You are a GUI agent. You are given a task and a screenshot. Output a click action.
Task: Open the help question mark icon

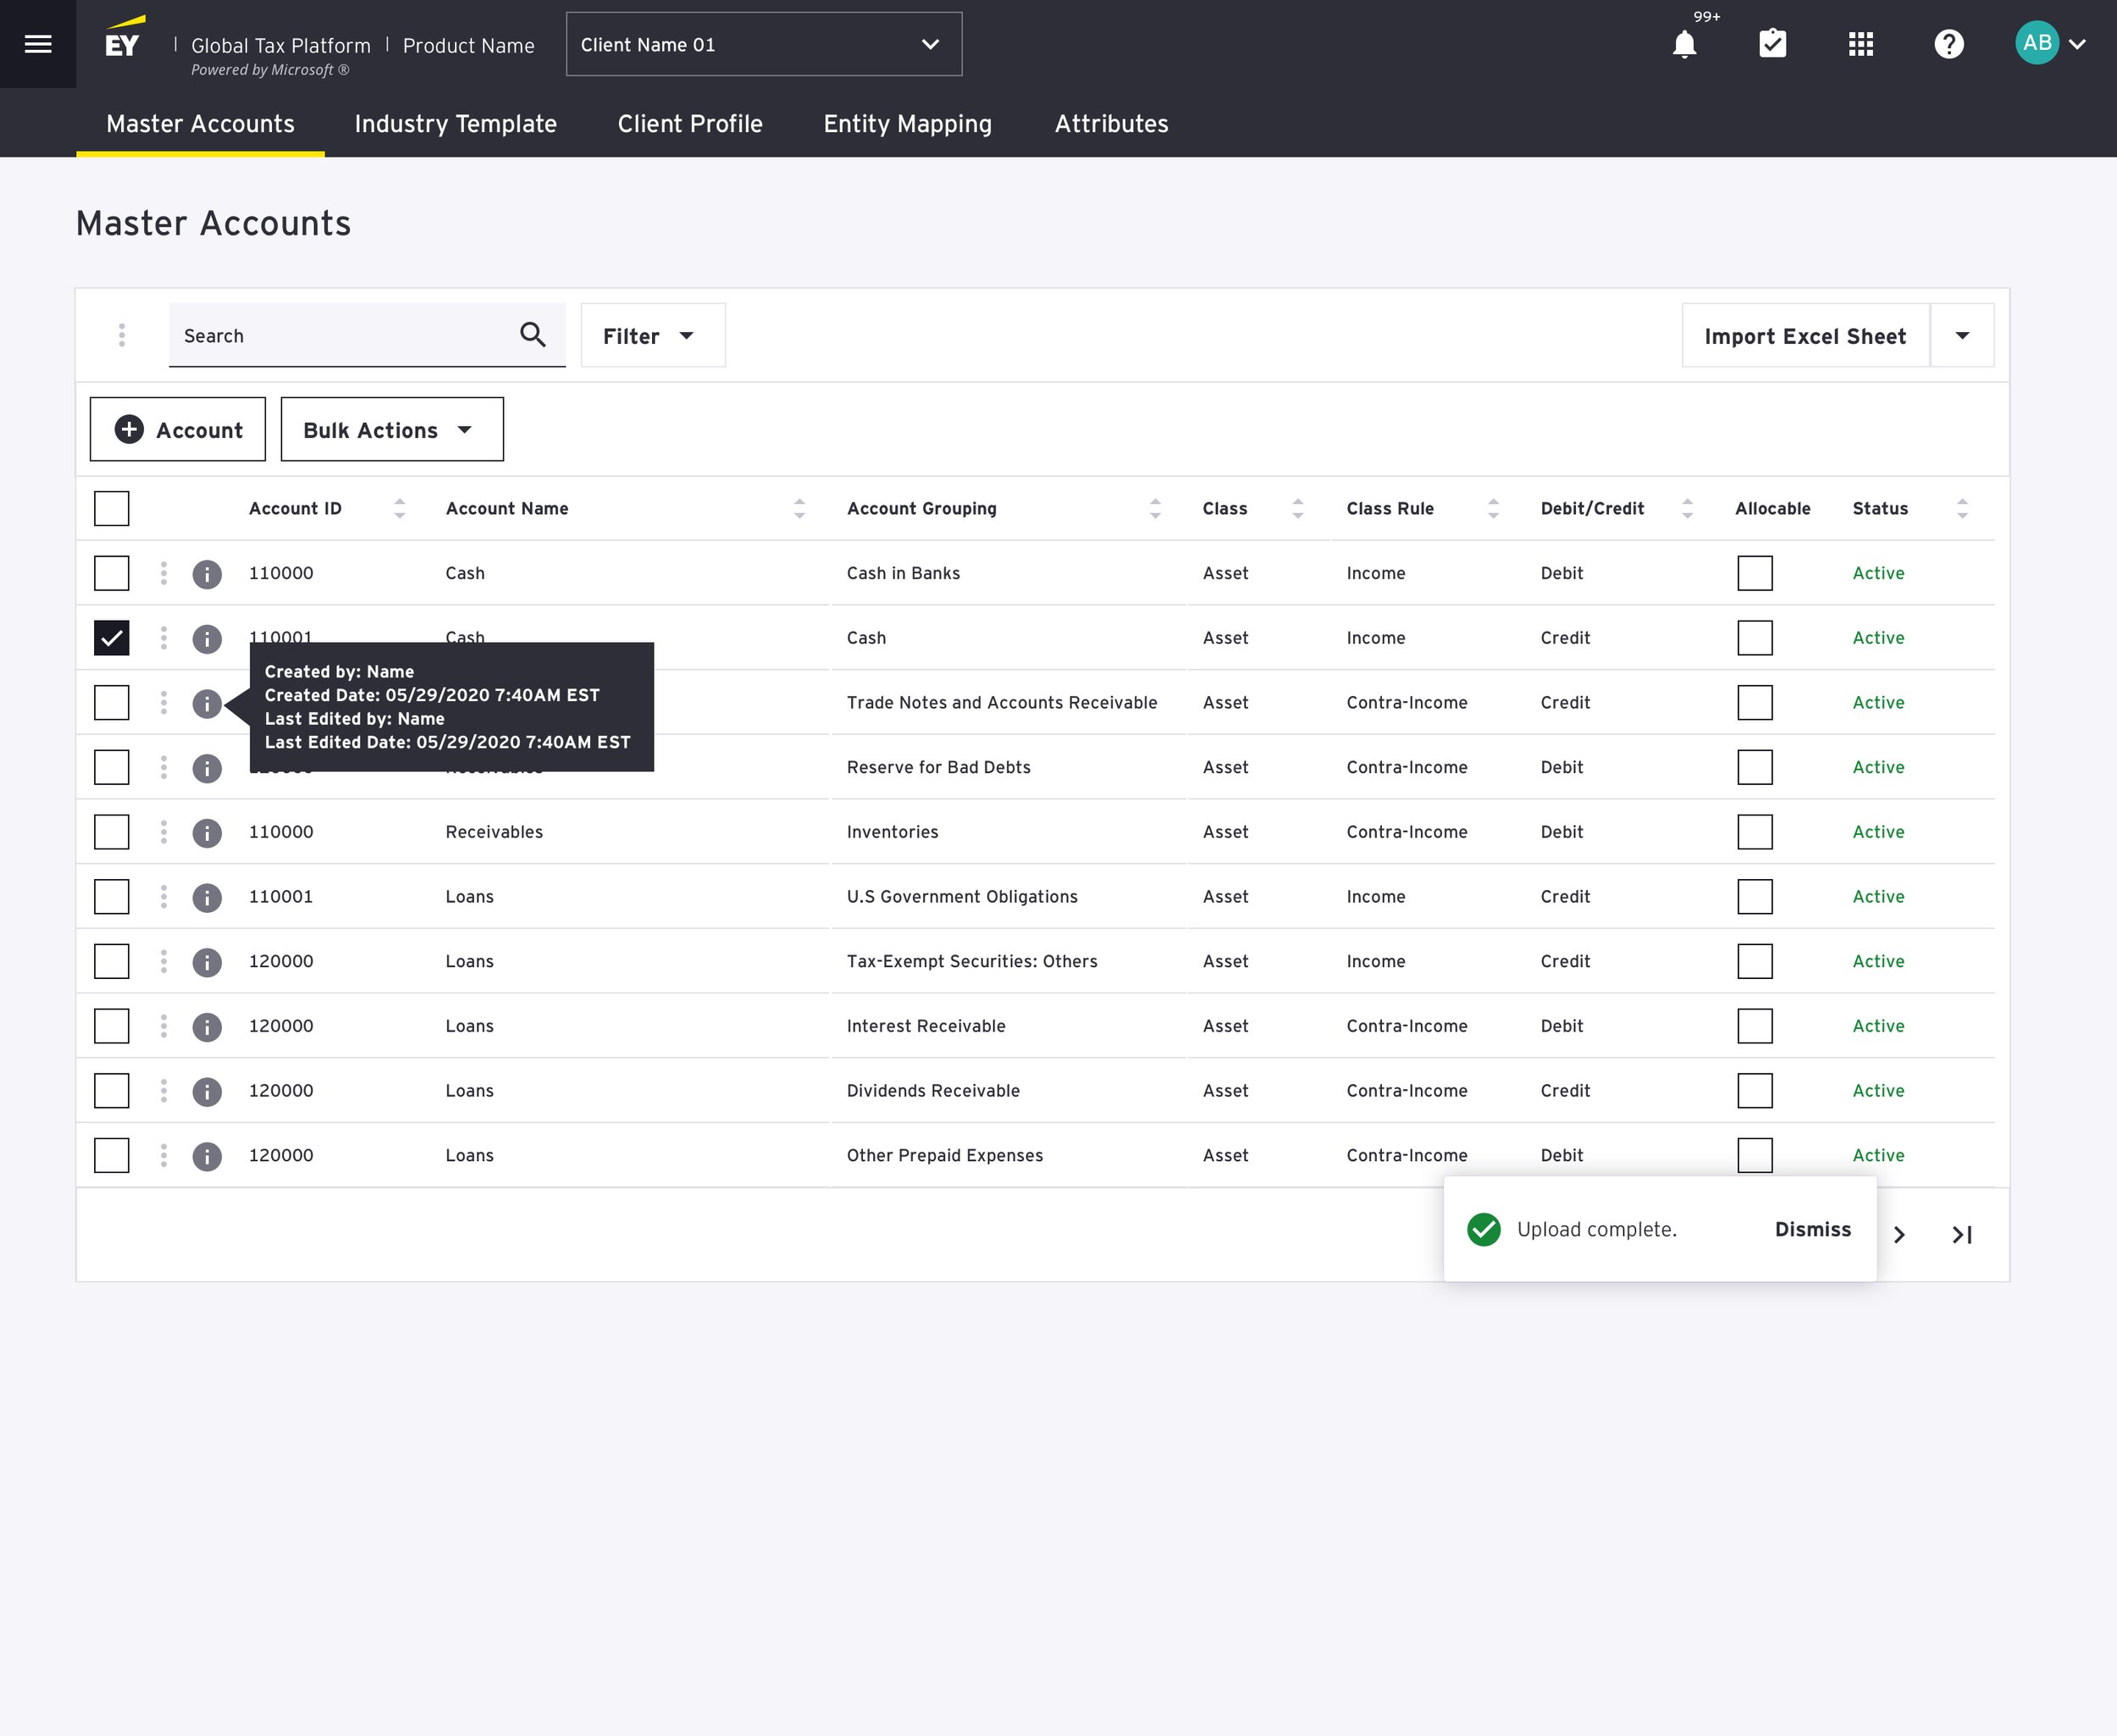pyautogui.click(x=1948, y=44)
